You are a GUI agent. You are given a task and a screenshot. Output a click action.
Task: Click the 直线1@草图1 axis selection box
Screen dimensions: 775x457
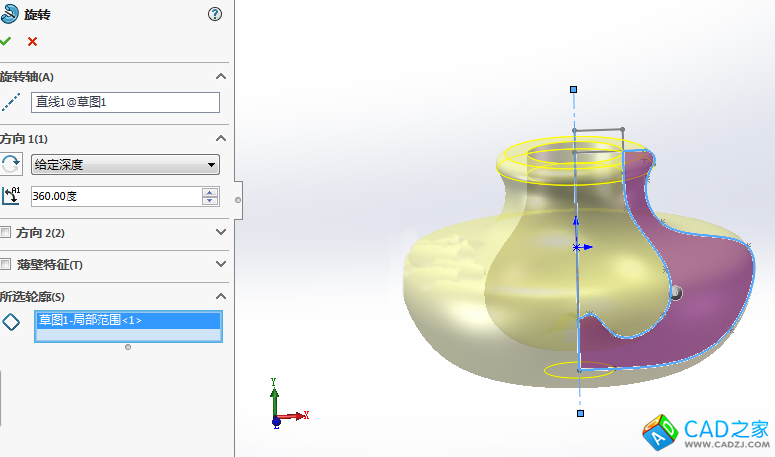(125, 102)
